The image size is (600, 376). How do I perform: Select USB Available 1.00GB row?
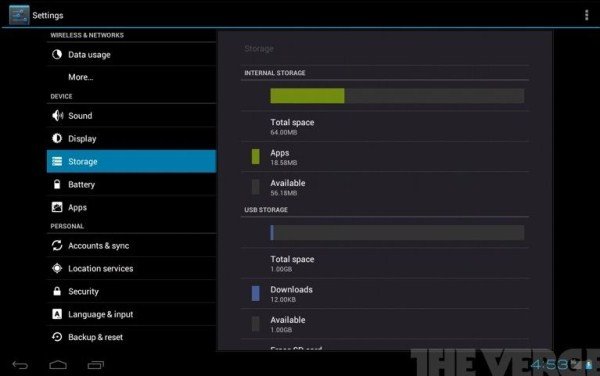[x=385, y=324]
